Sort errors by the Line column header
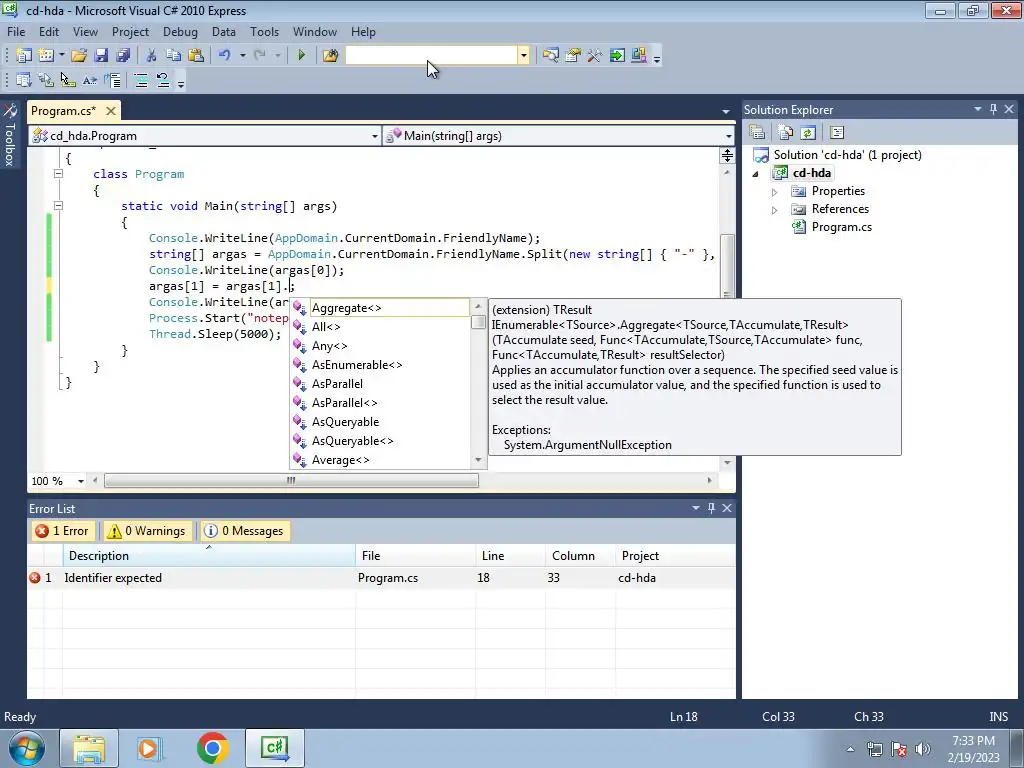 click(510, 556)
